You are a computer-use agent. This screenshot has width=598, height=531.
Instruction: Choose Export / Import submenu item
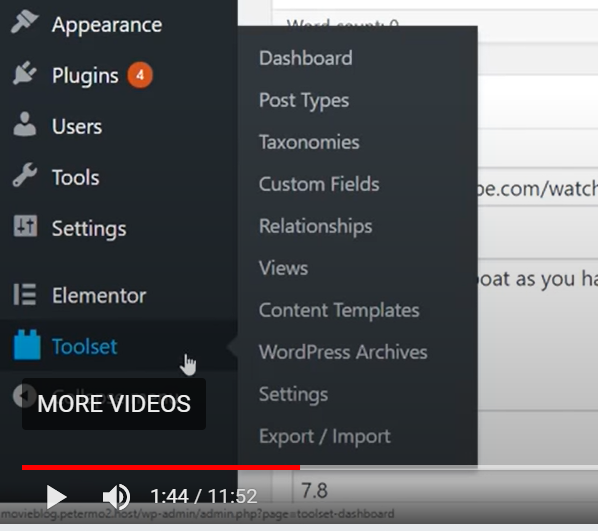click(325, 436)
